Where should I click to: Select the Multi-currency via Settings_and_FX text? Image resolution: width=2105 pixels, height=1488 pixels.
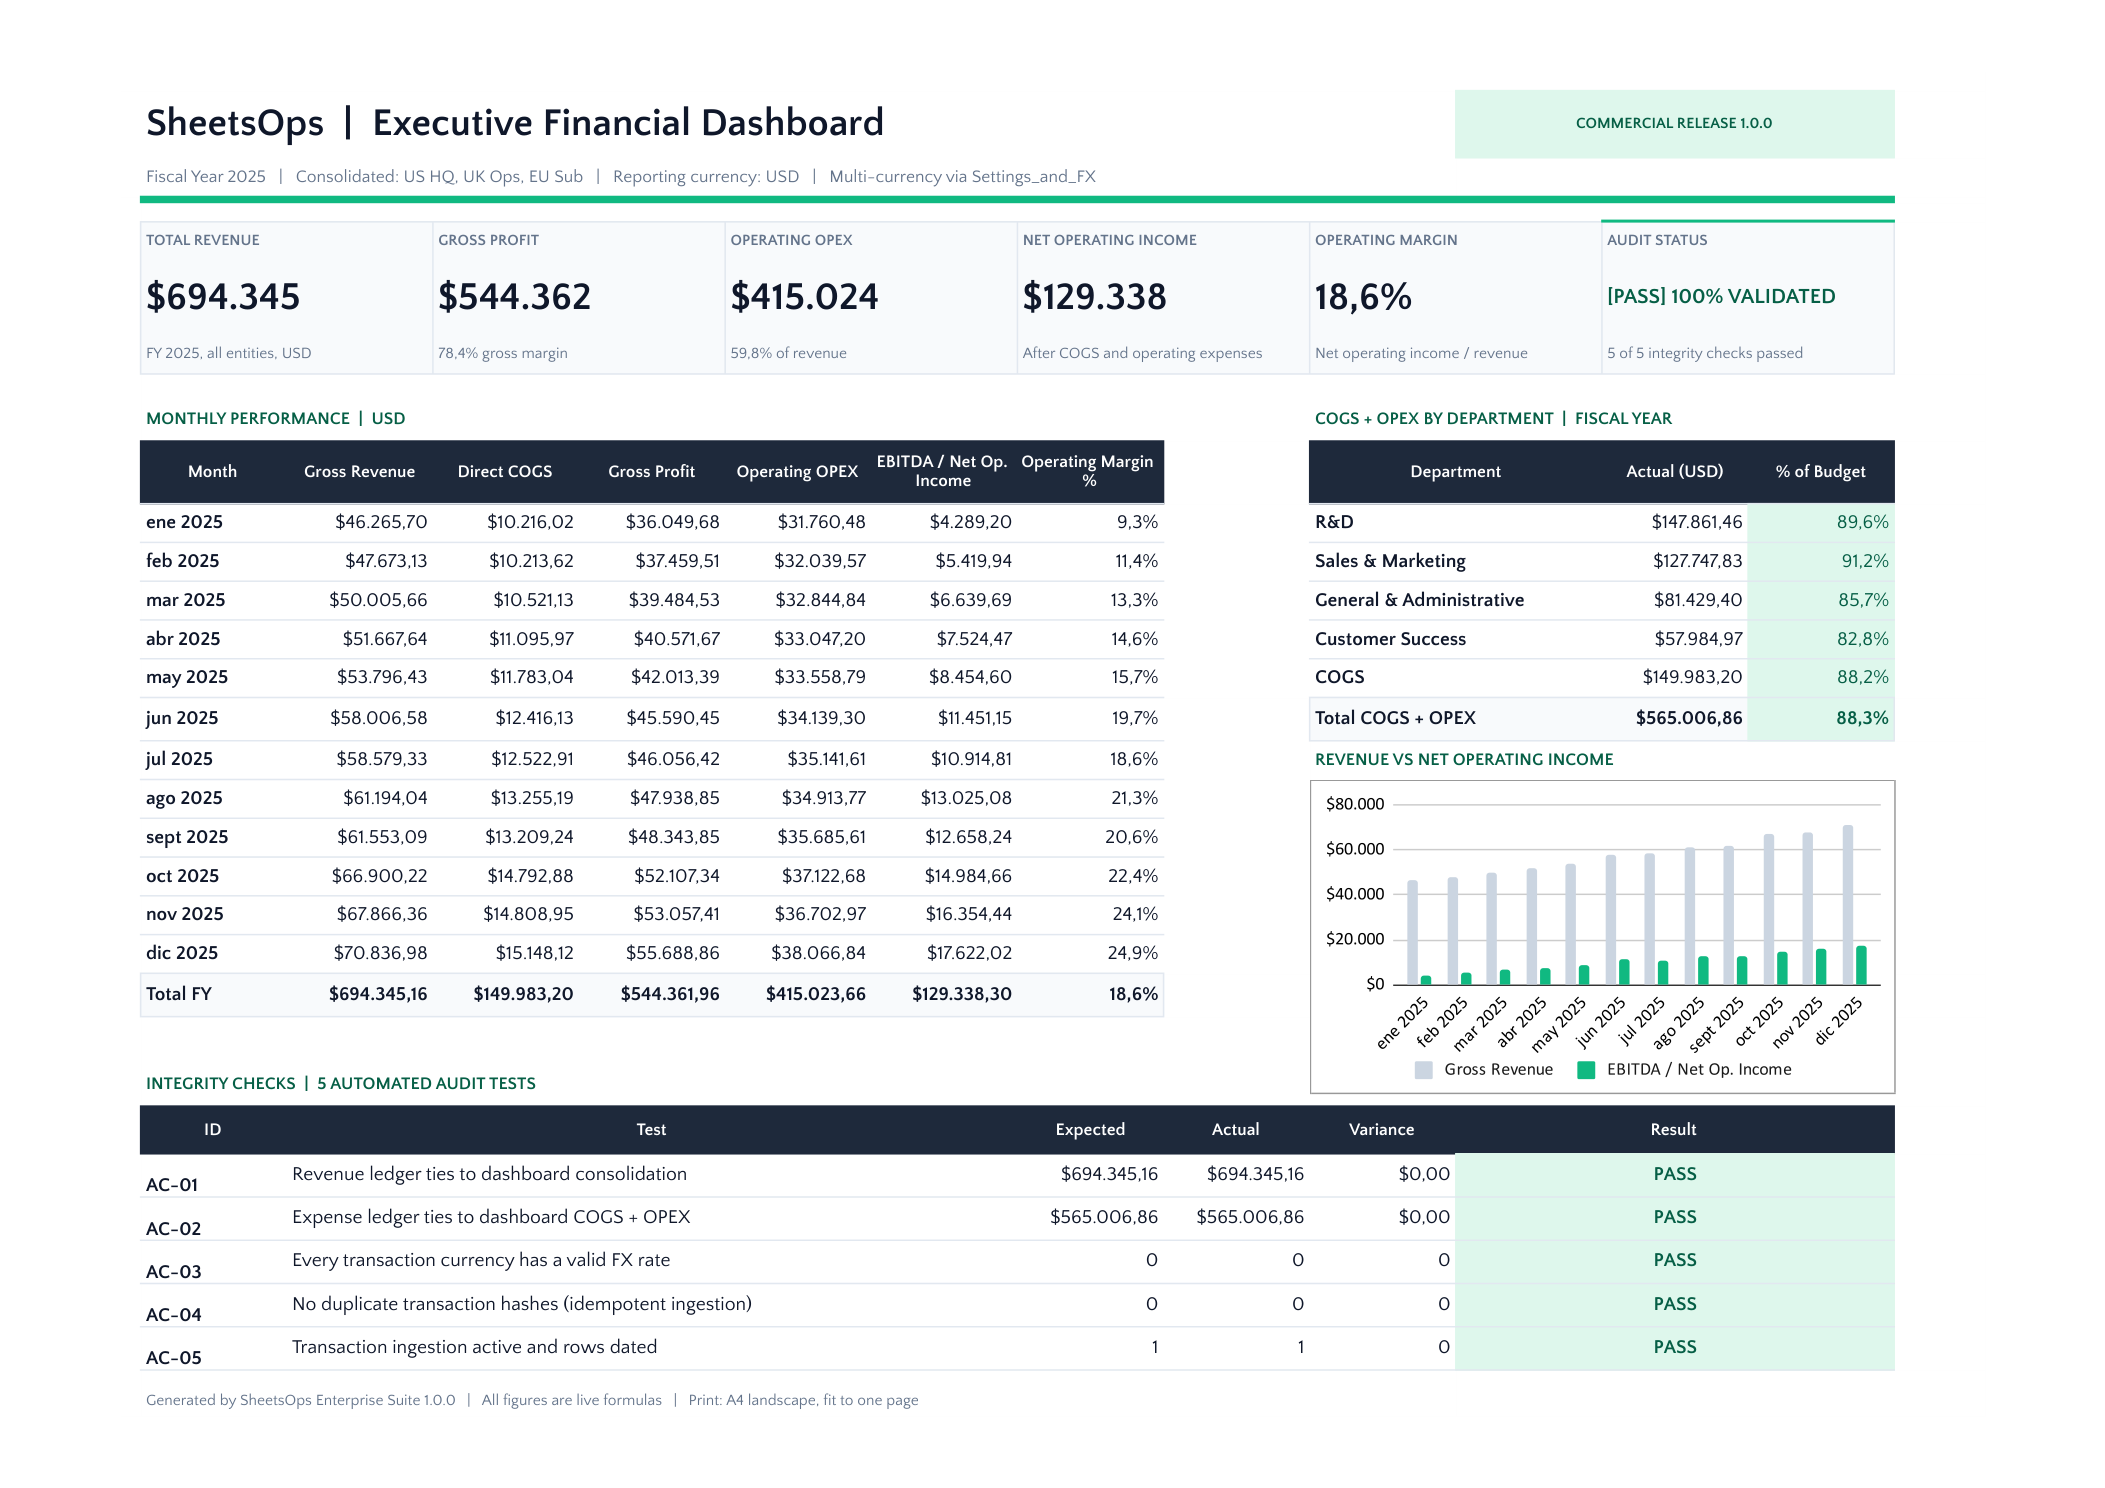[962, 177]
